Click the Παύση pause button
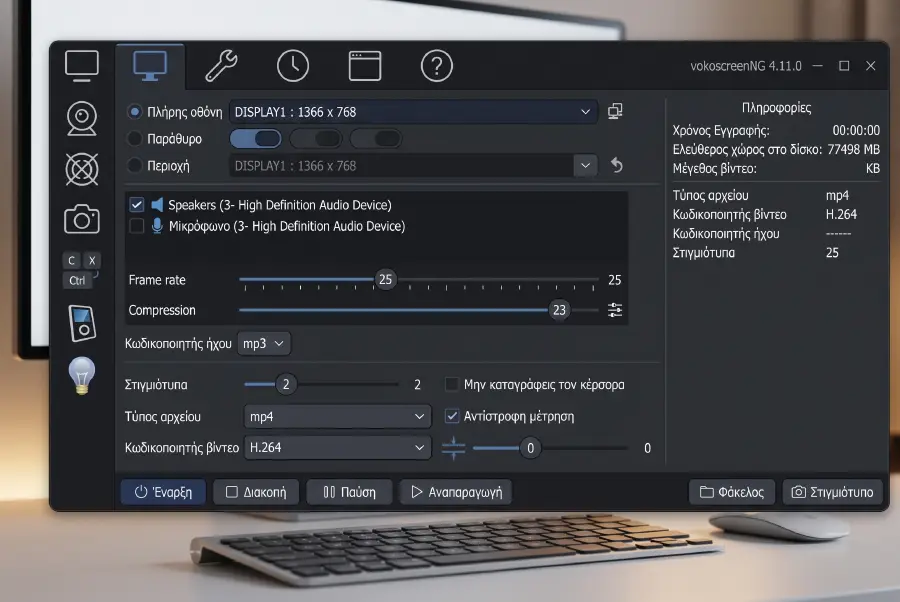Viewport: 900px width, 602px height. [x=349, y=492]
